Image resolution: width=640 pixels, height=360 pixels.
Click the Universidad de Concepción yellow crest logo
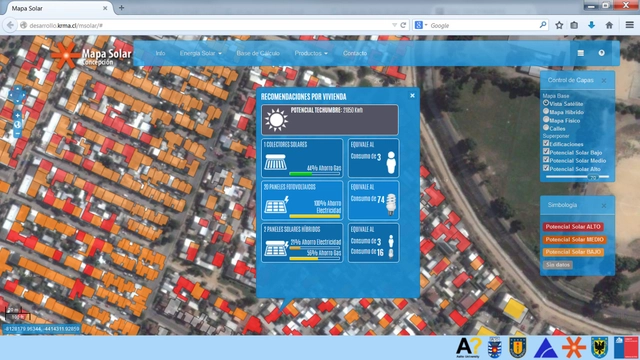[518, 348]
